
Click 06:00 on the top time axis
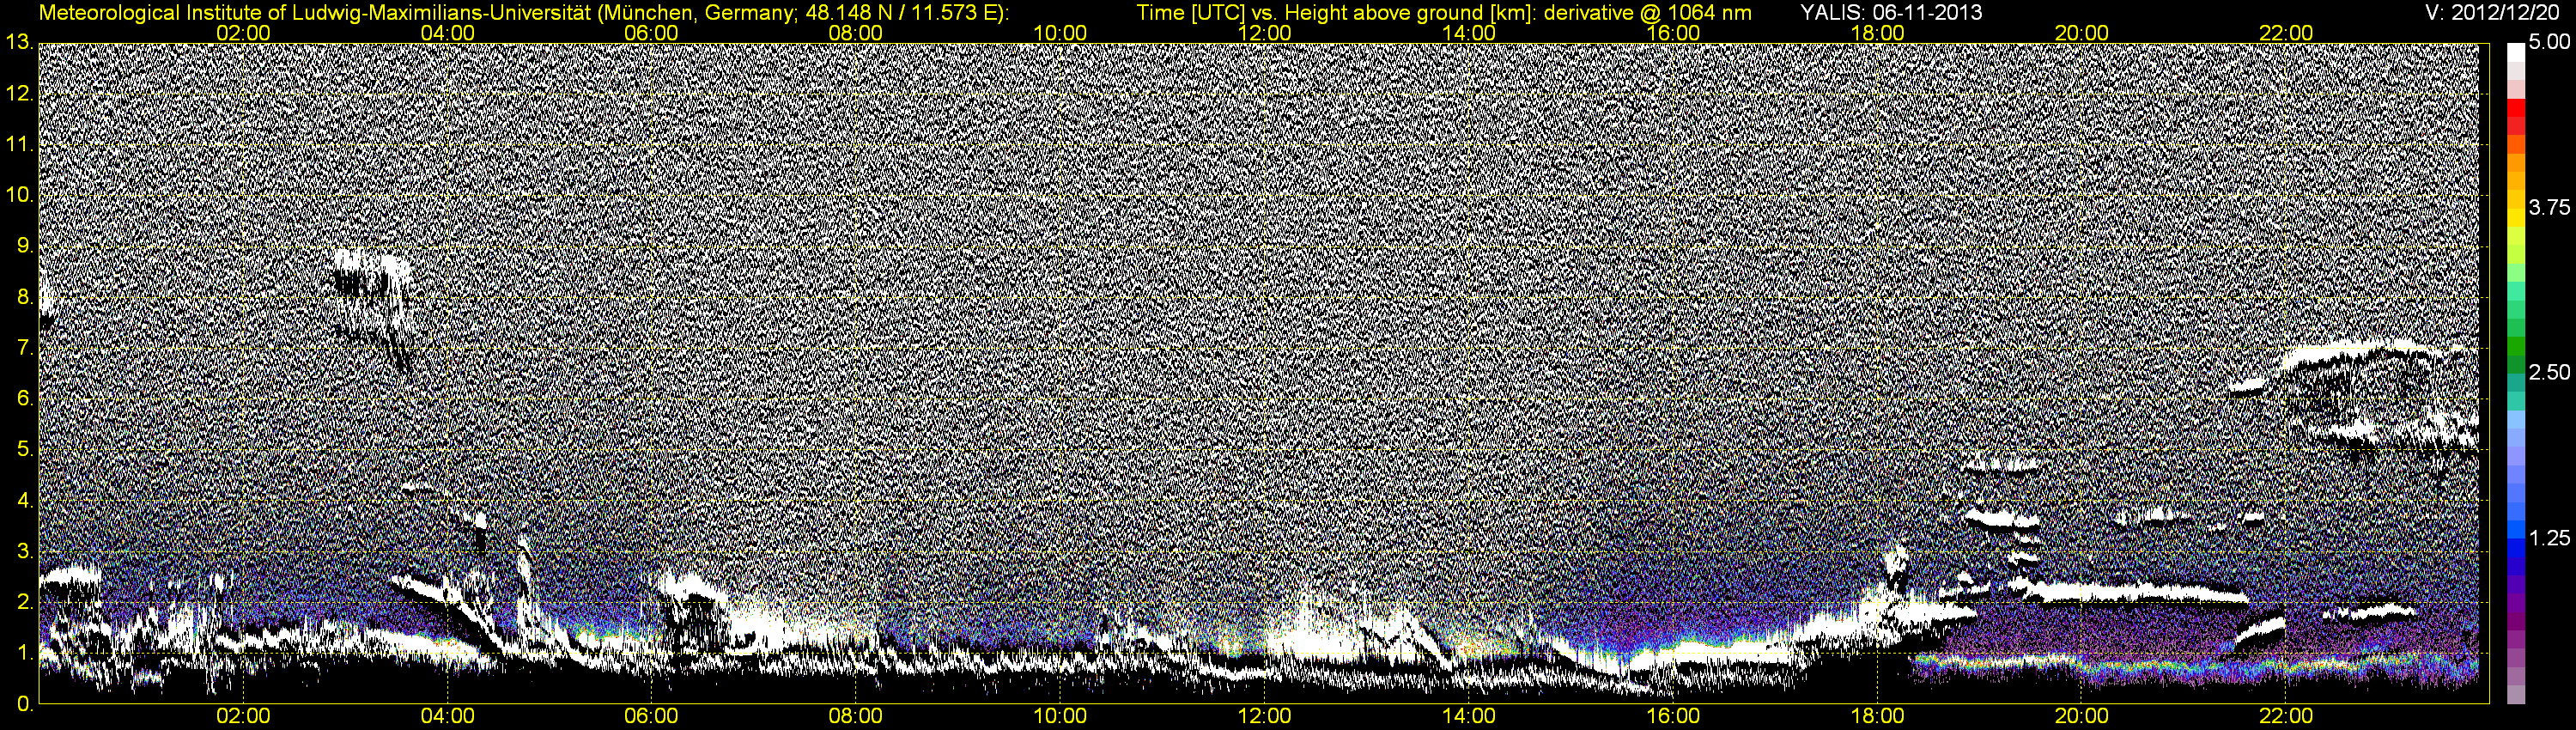pos(651,33)
